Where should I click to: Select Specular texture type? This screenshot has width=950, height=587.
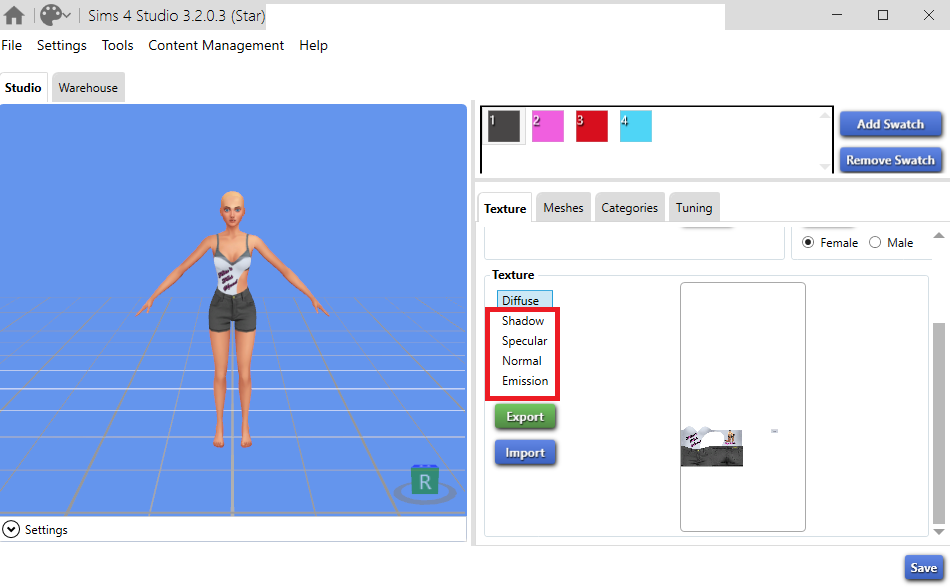pos(525,340)
